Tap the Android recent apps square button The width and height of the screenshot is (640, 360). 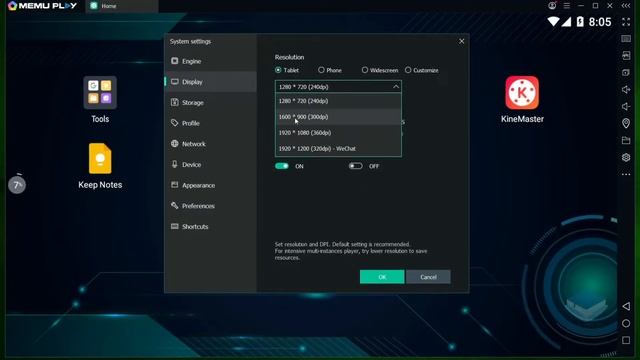point(626,340)
